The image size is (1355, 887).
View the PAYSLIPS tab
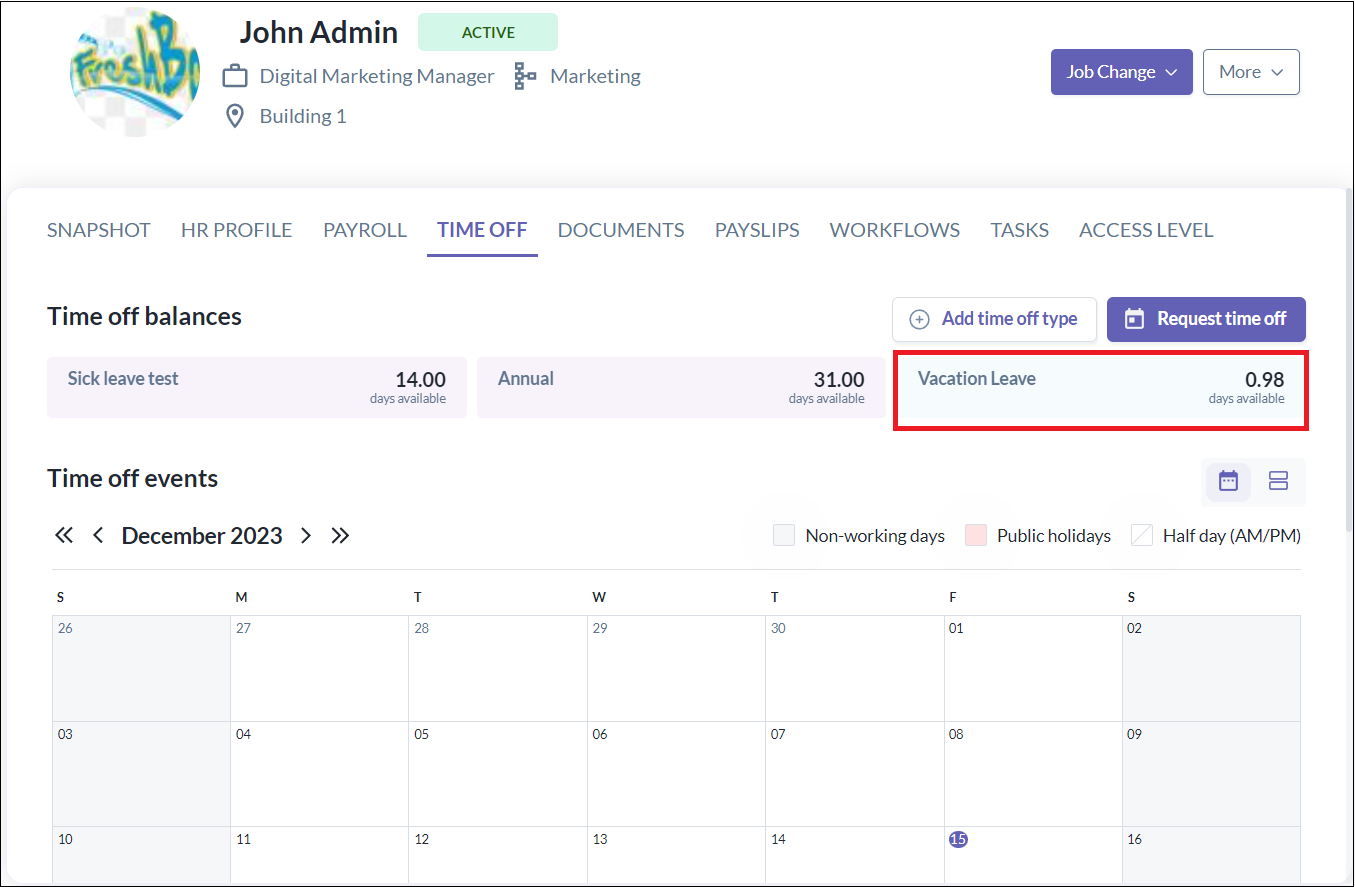(757, 230)
